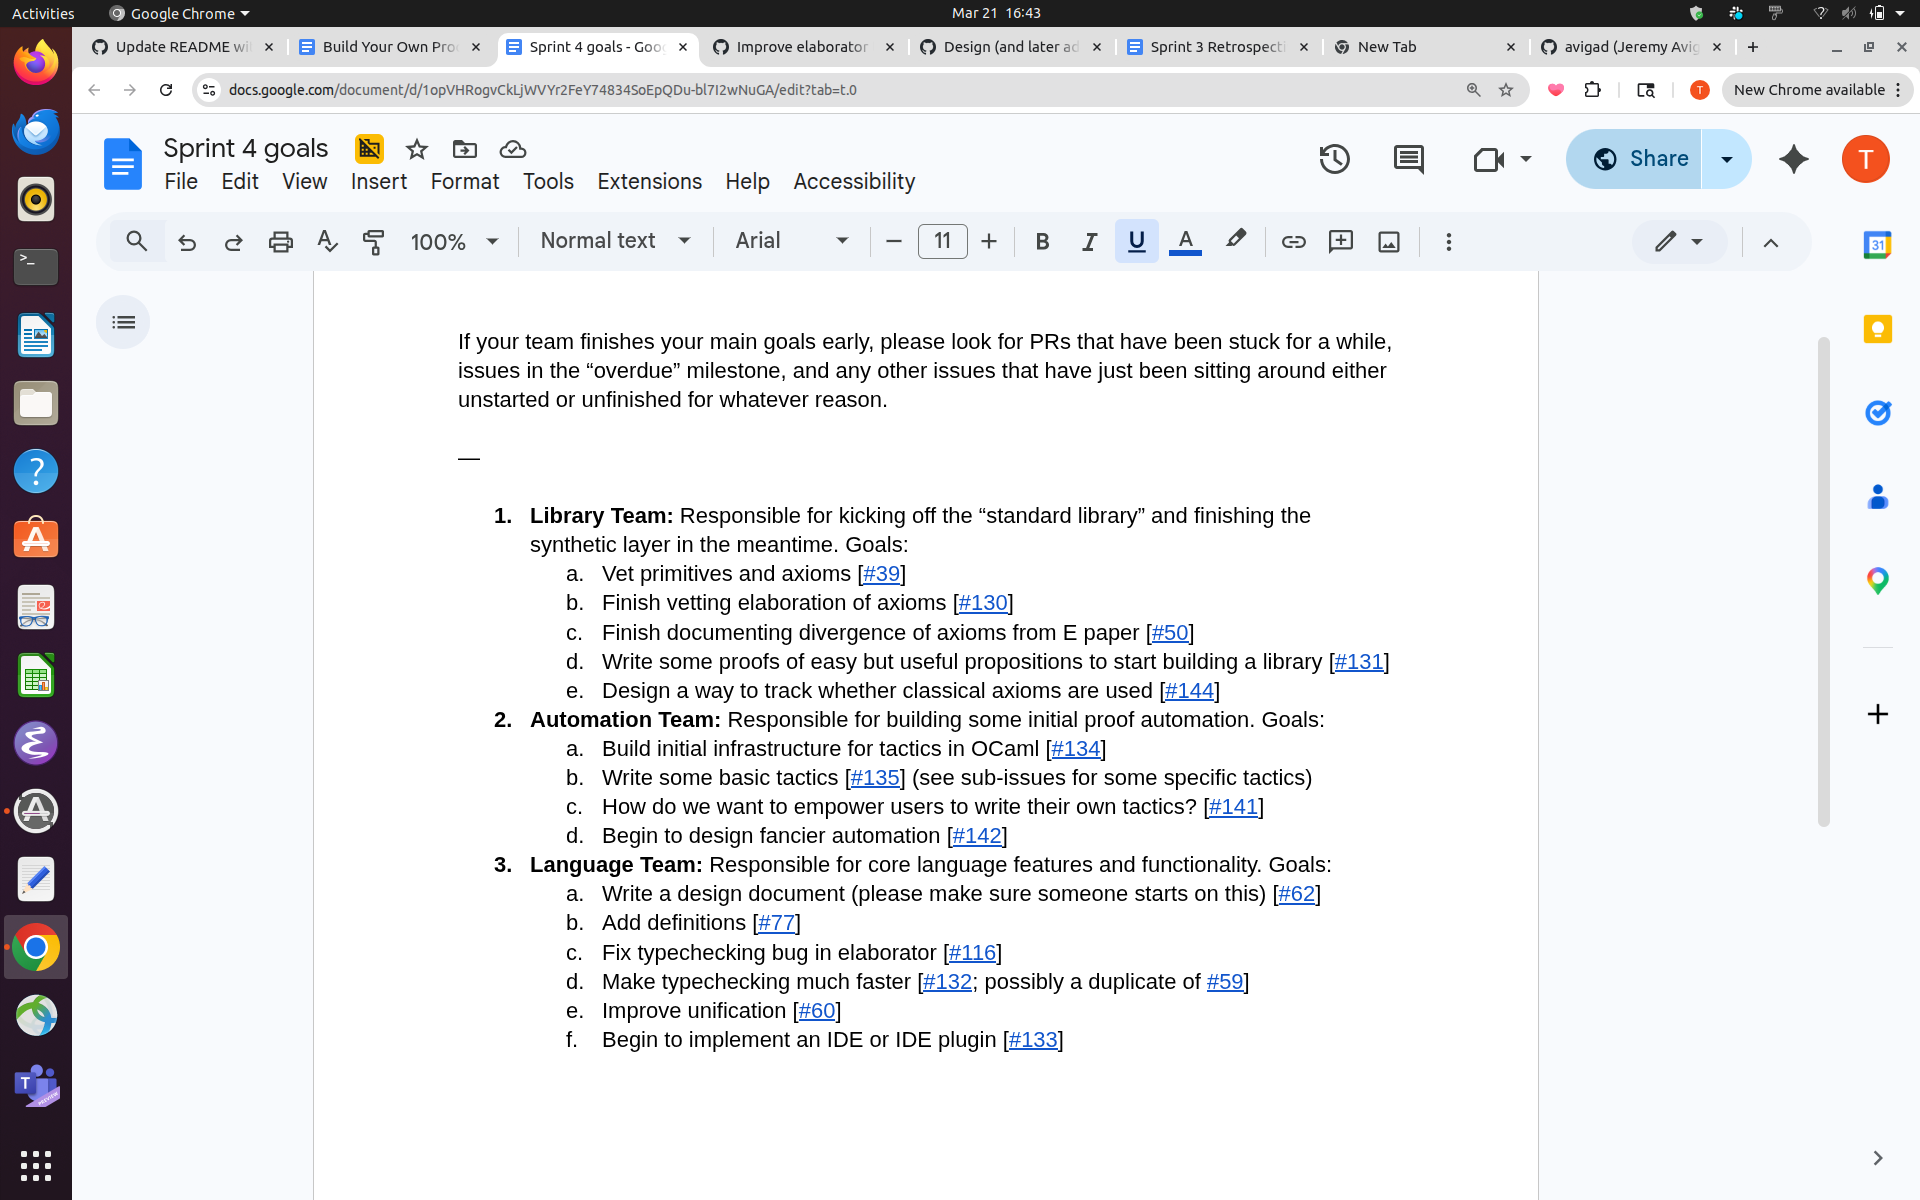Open the text color picker
The image size is (1920, 1200).
tap(1185, 241)
